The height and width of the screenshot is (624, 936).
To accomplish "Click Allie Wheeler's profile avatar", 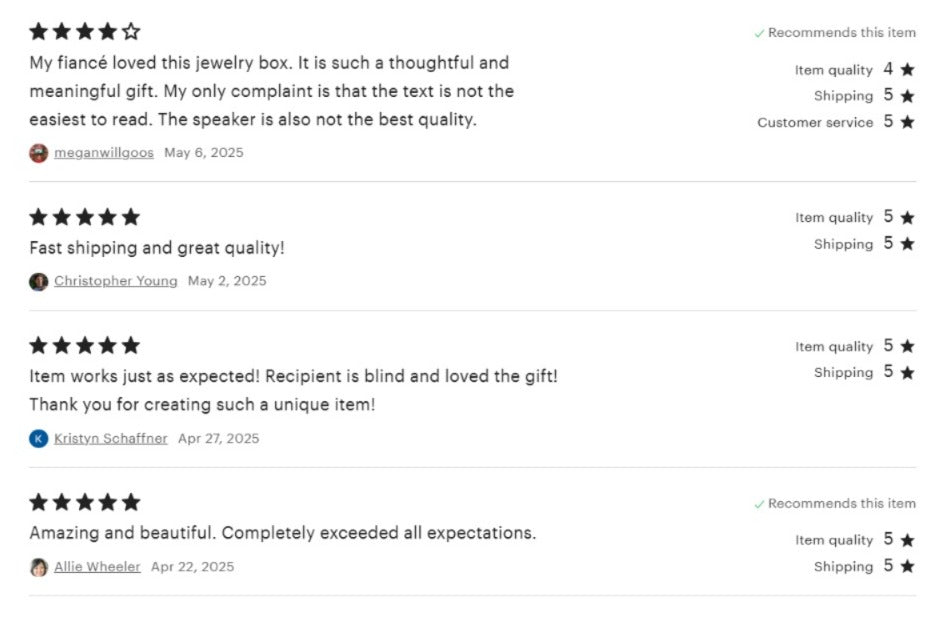I will [39, 567].
